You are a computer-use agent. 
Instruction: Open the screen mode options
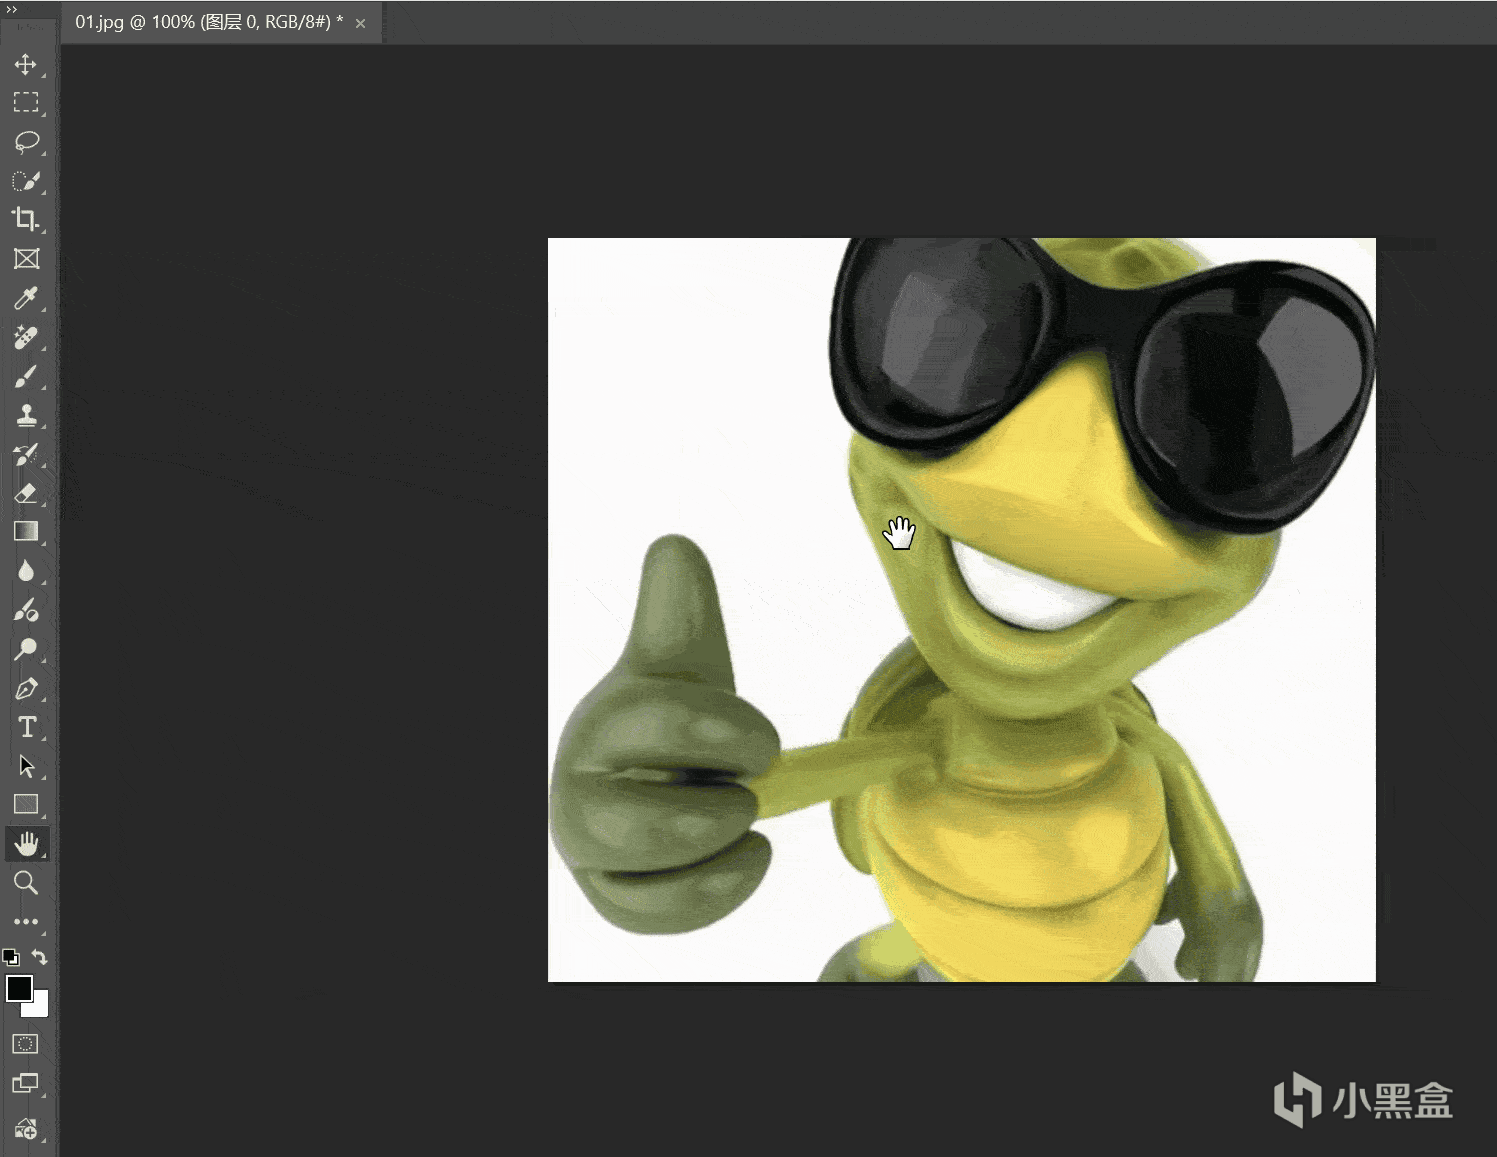tap(25, 1083)
